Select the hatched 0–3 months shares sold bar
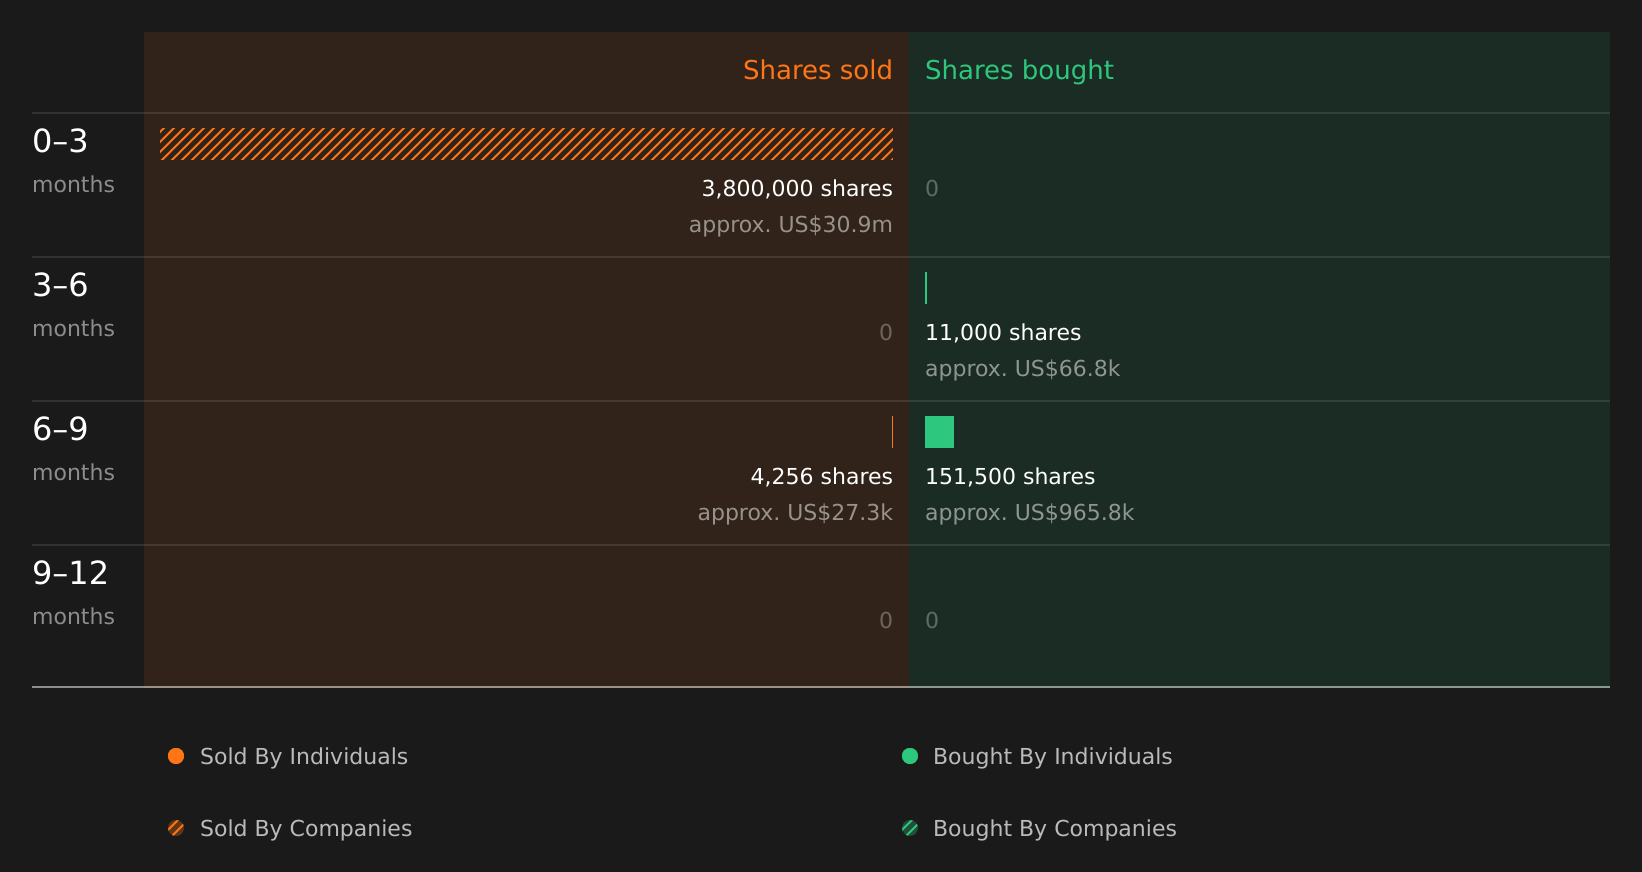This screenshot has height=872, width=1642. click(526, 144)
